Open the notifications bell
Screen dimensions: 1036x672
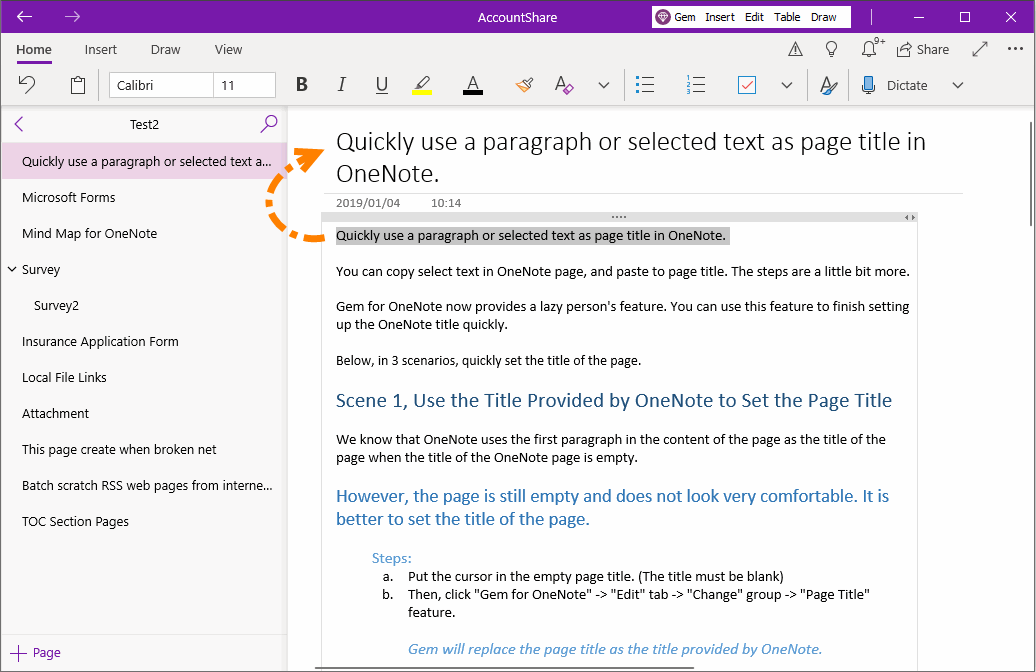[870, 49]
